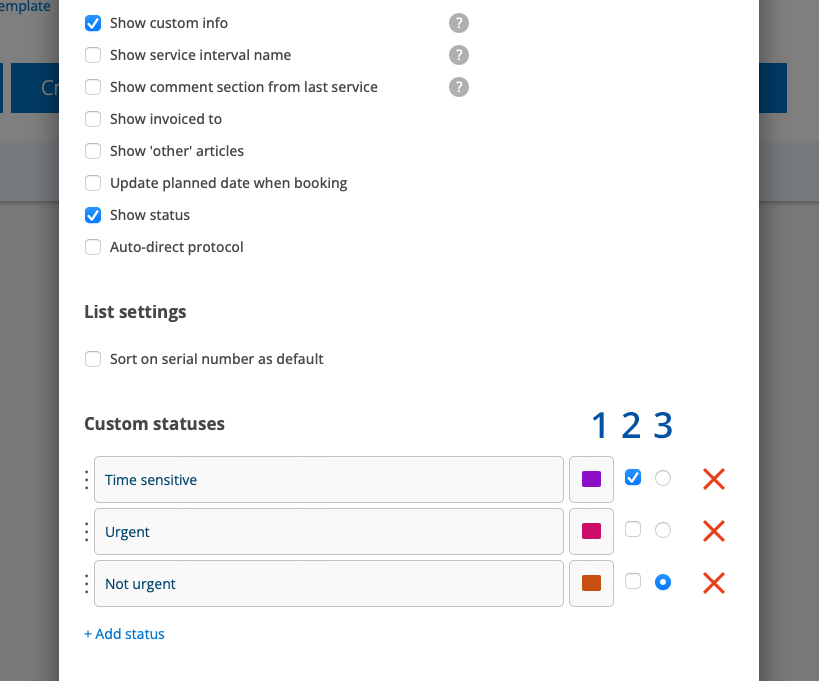The image size is (819, 681).
Task: Click the Urgent status name field
Action: (328, 532)
